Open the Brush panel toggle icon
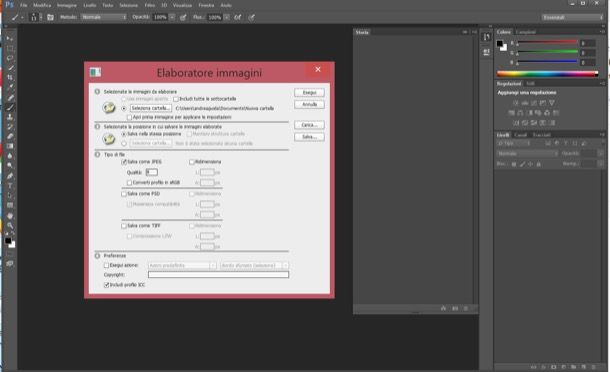 pos(50,17)
